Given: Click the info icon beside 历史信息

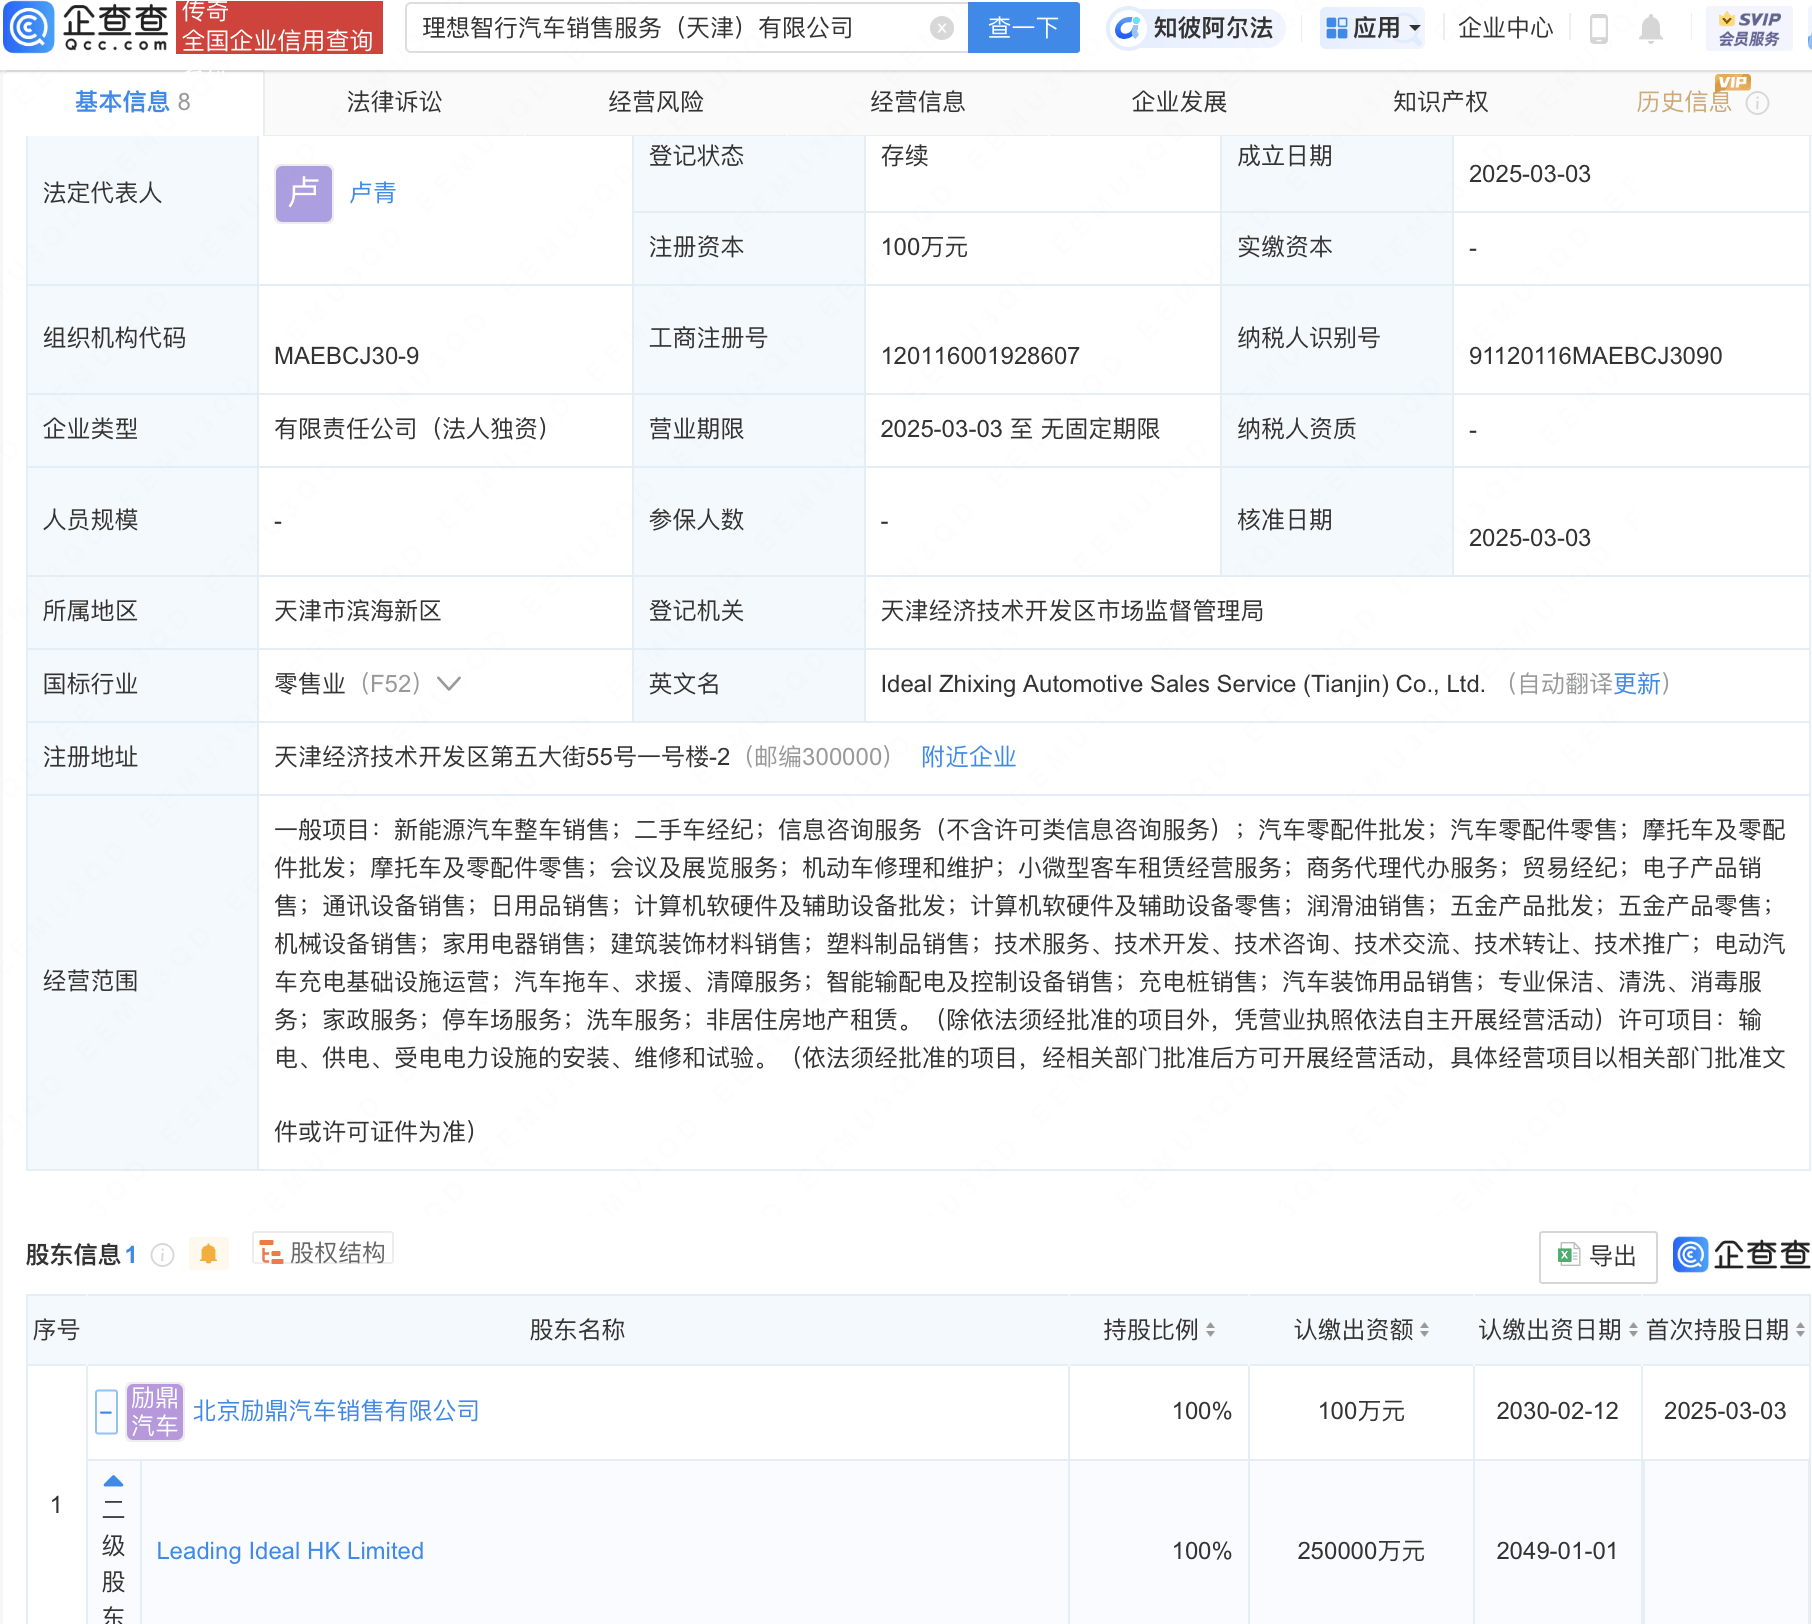Looking at the screenshot, I should [1757, 103].
